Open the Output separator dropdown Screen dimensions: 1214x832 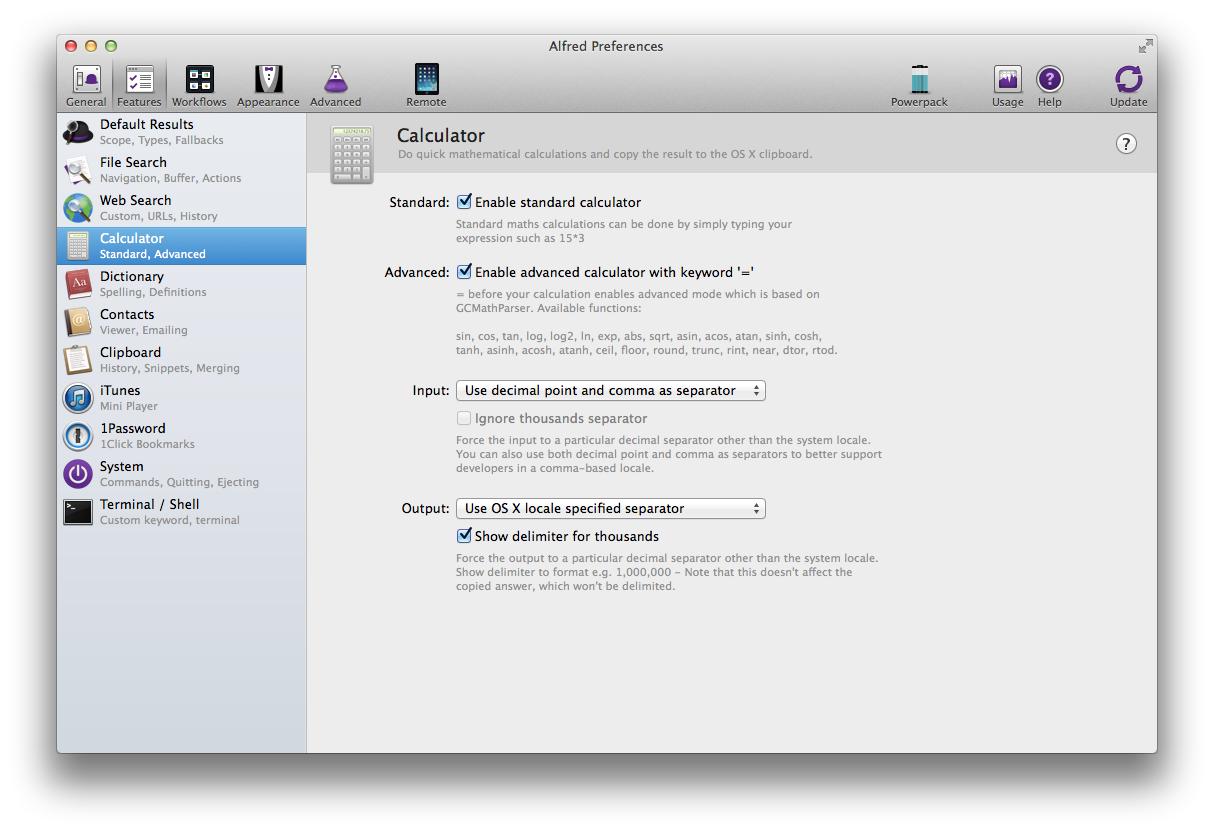coord(611,509)
